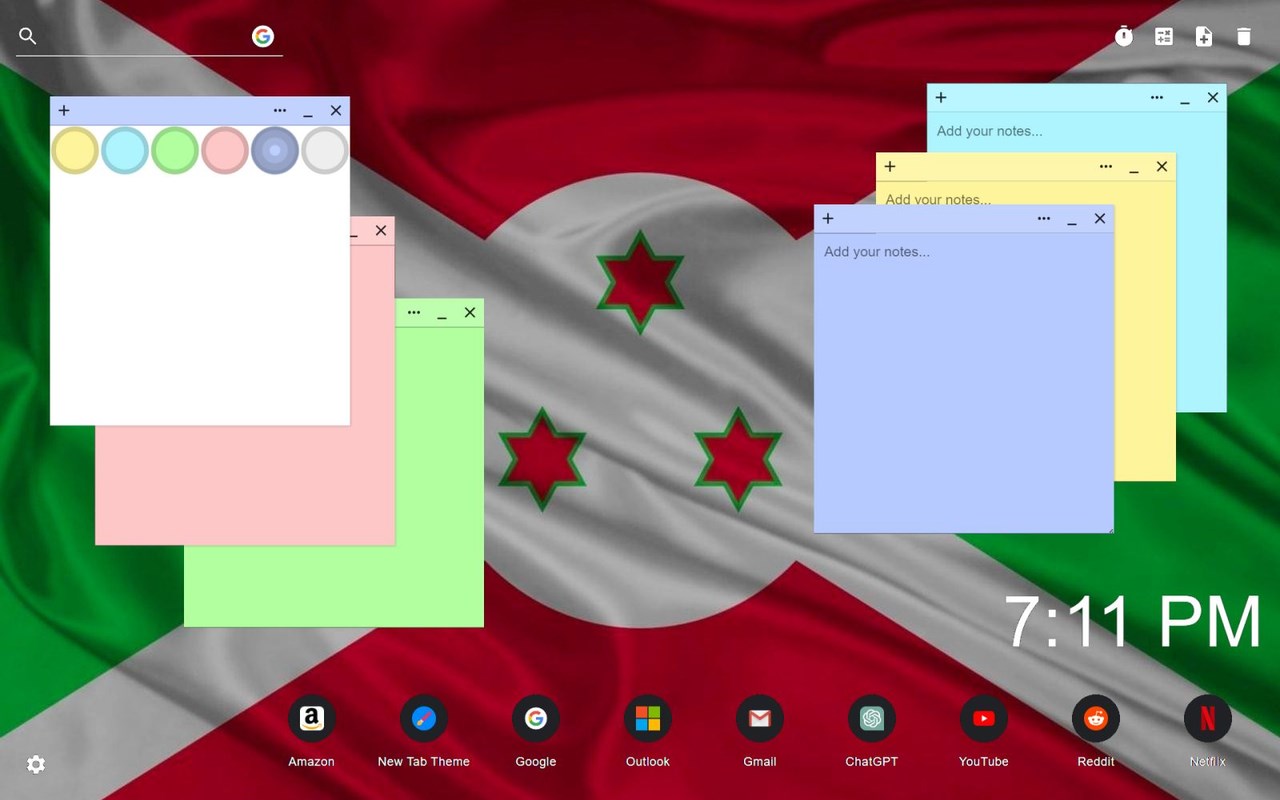The width and height of the screenshot is (1280, 800).
Task: Click the 7:11 PM clock
Action: (1133, 622)
